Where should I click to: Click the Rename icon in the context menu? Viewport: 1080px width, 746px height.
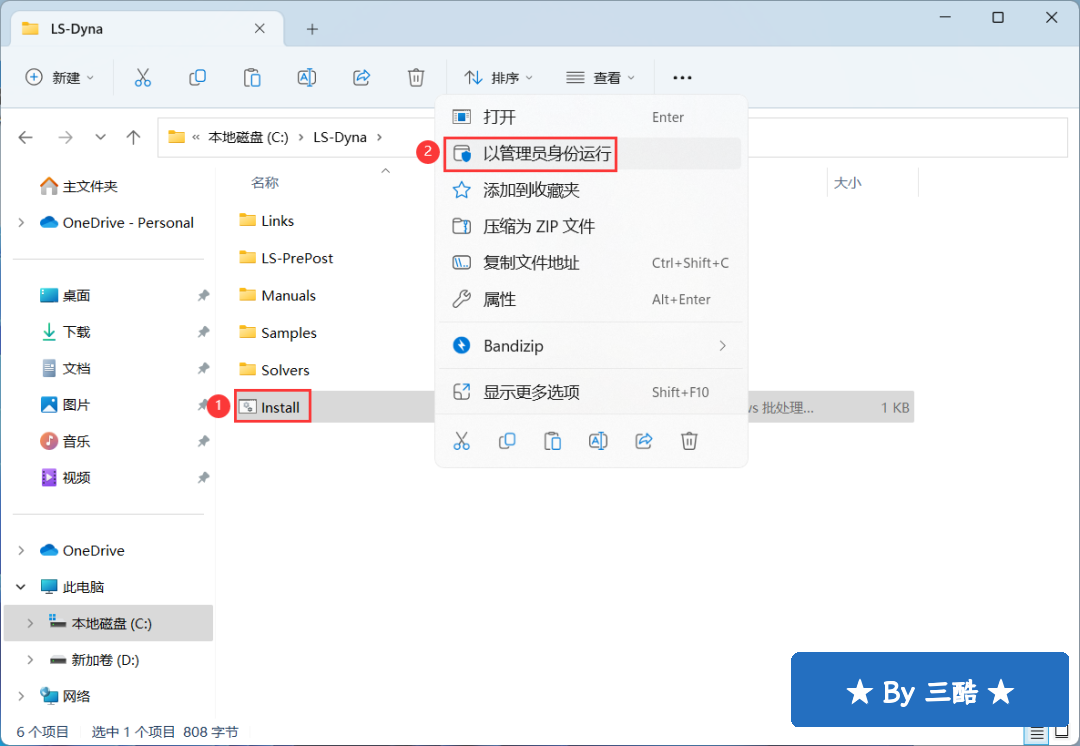pyautogui.click(x=598, y=441)
